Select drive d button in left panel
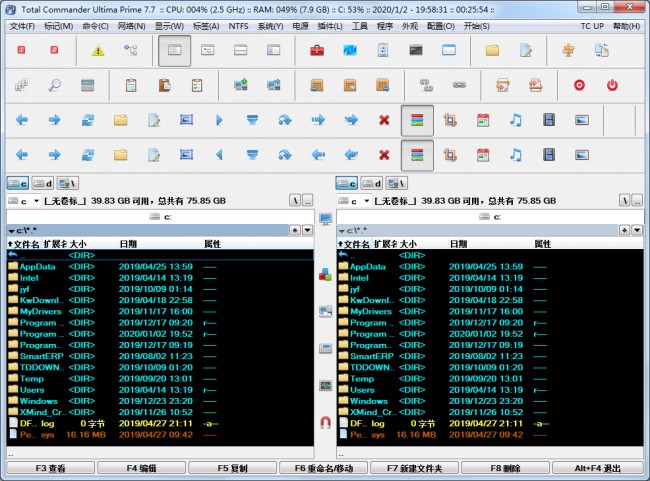650x481 pixels. point(43,183)
